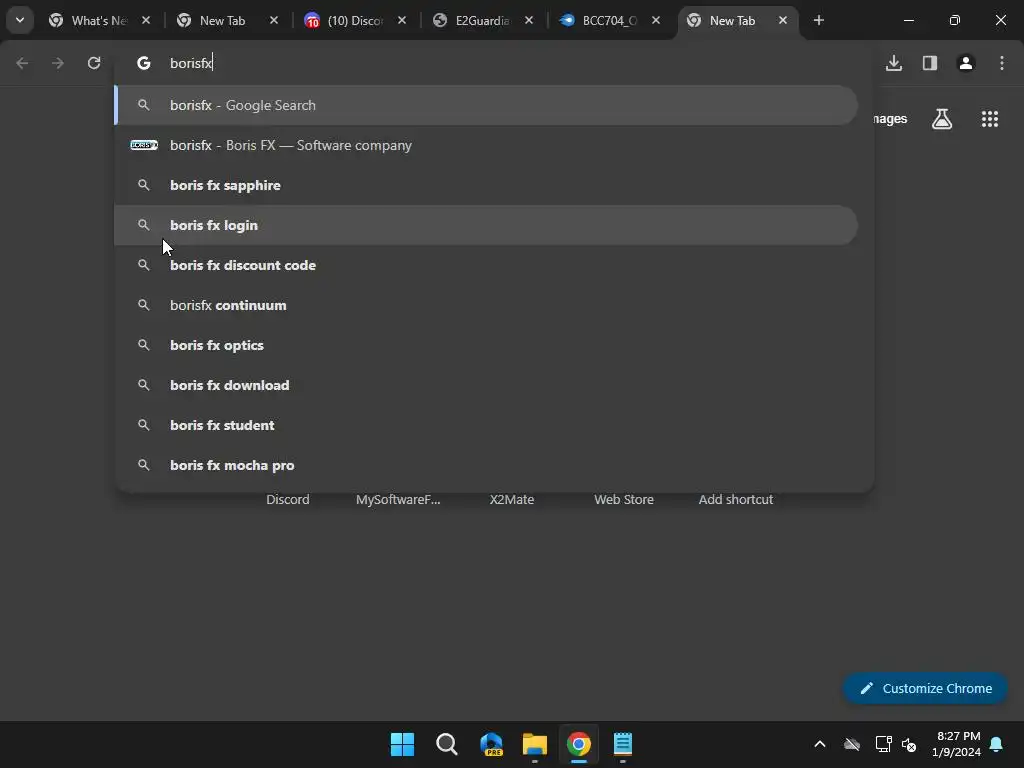Screen dimensions: 1024x768
Task: Open the tab search dropdown arrow
Action: (x=20, y=20)
